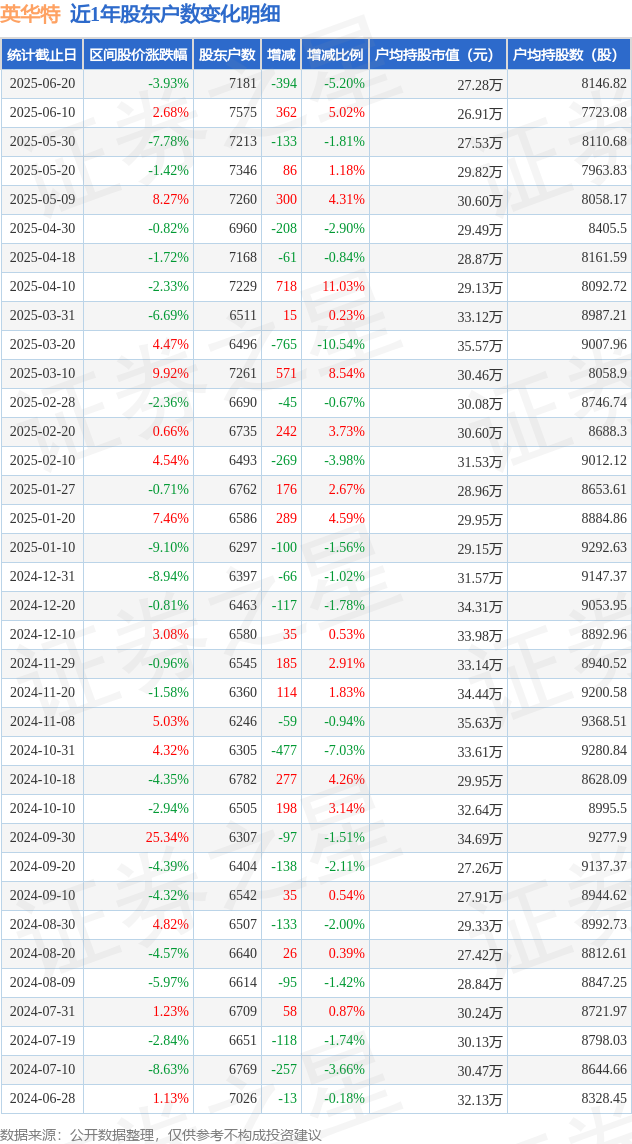Click the 区间股价涨跌幅 column header
The image size is (632, 1144).
pyautogui.click(x=139, y=55)
